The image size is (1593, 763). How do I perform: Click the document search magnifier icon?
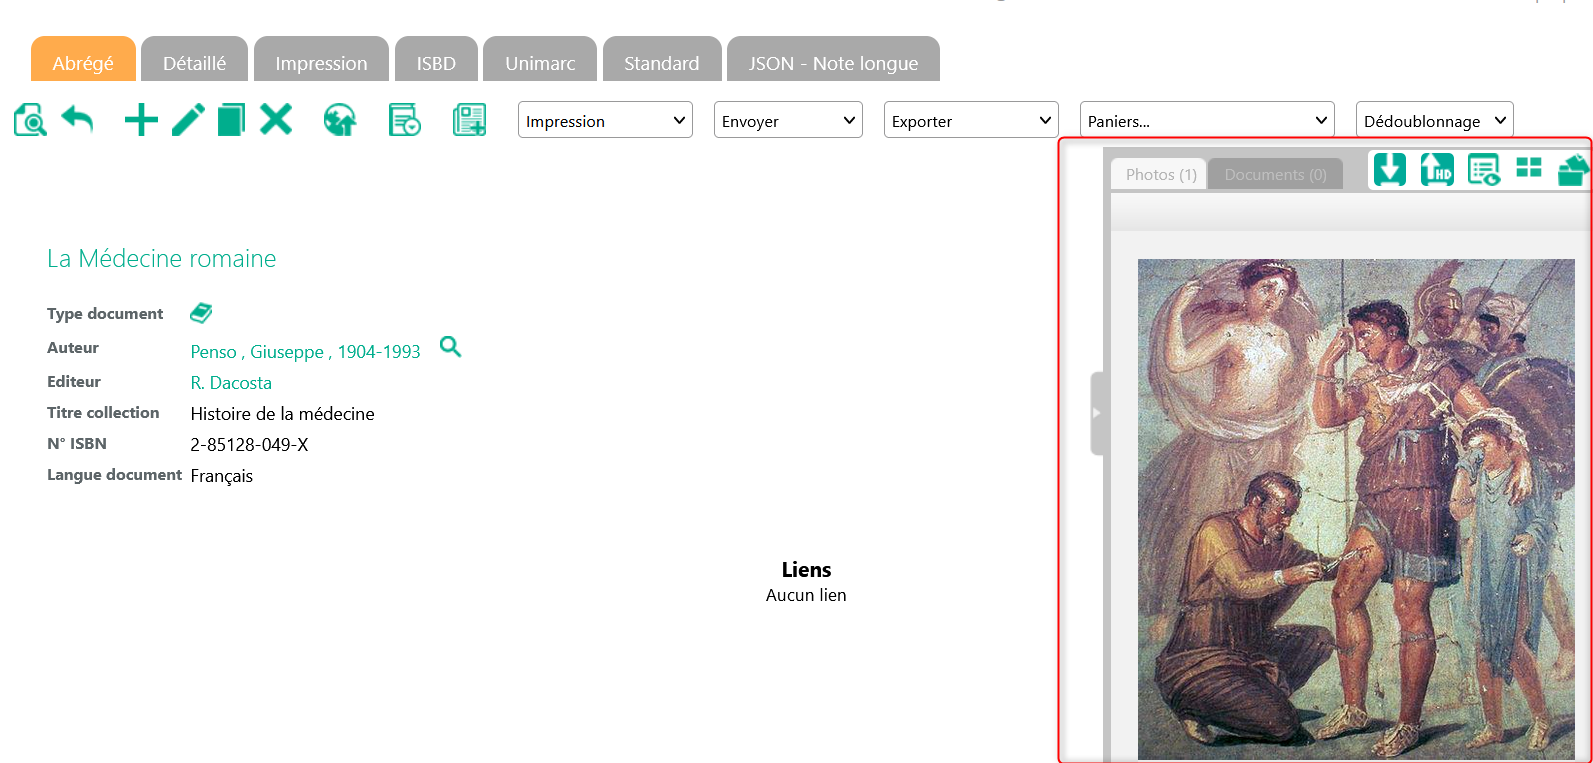tap(30, 120)
